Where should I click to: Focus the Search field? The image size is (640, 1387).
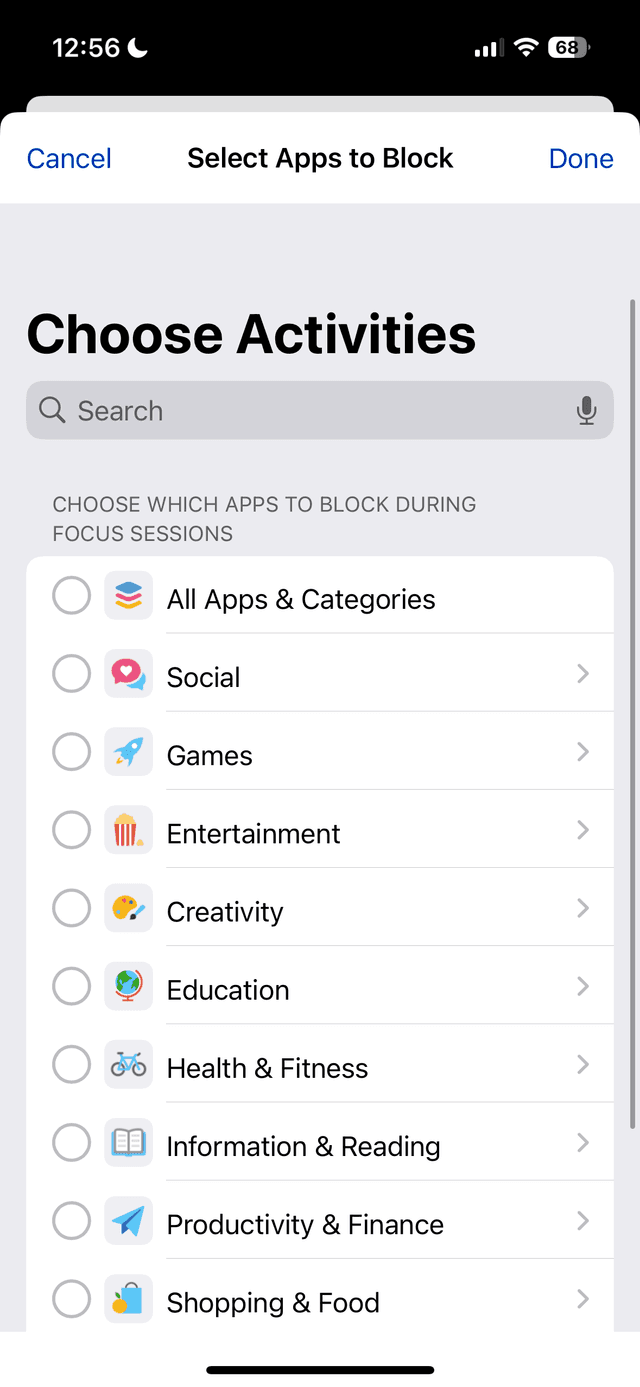pyautogui.click(x=320, y=410)
